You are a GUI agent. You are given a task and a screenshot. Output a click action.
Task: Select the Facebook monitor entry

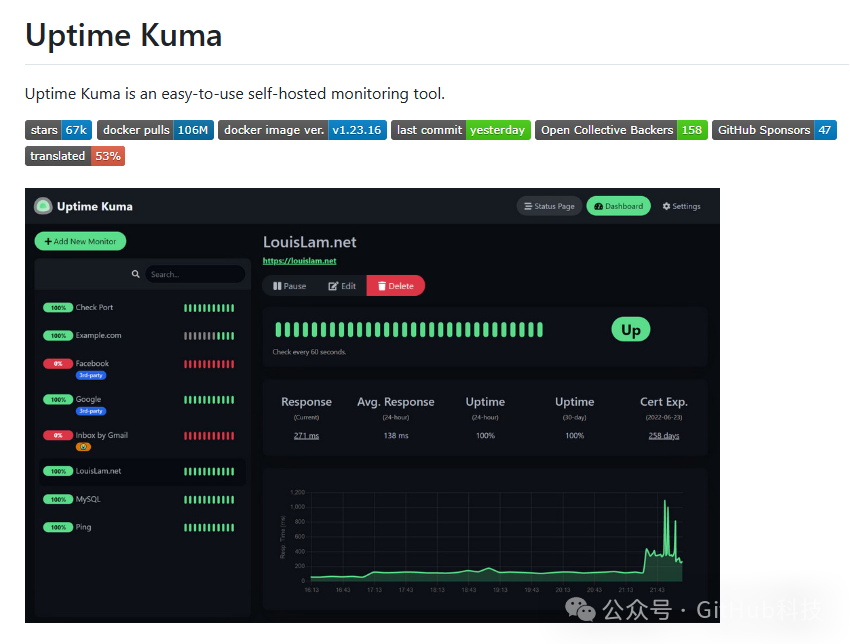(92, 364)
